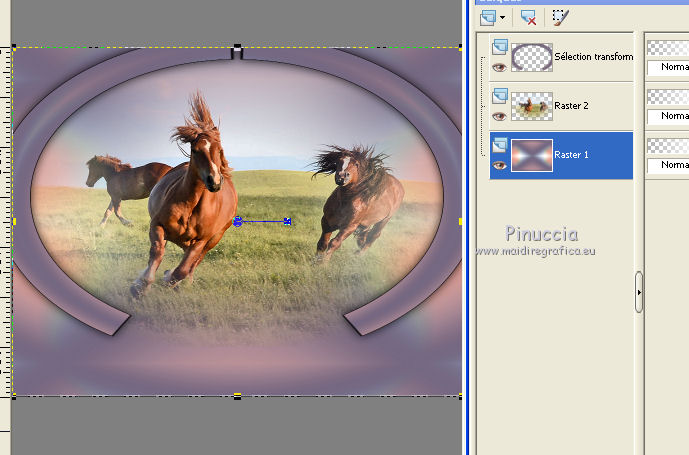
Task: Click the Sélection transform layer type icon
Action: point(500,47)
